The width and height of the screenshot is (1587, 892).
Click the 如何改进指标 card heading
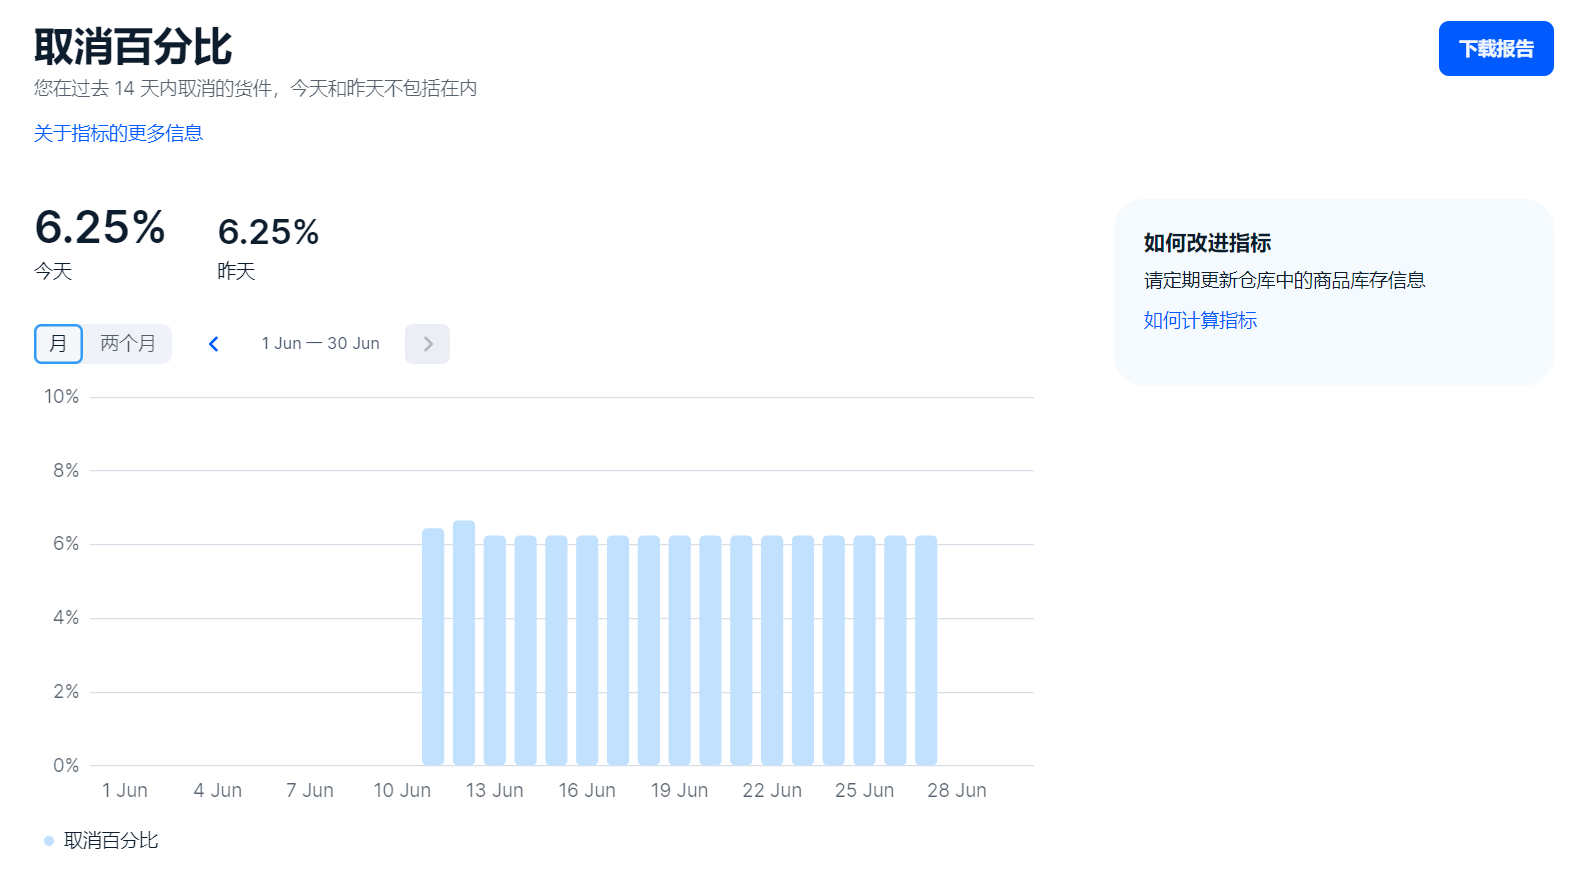tap(1207, 243)
